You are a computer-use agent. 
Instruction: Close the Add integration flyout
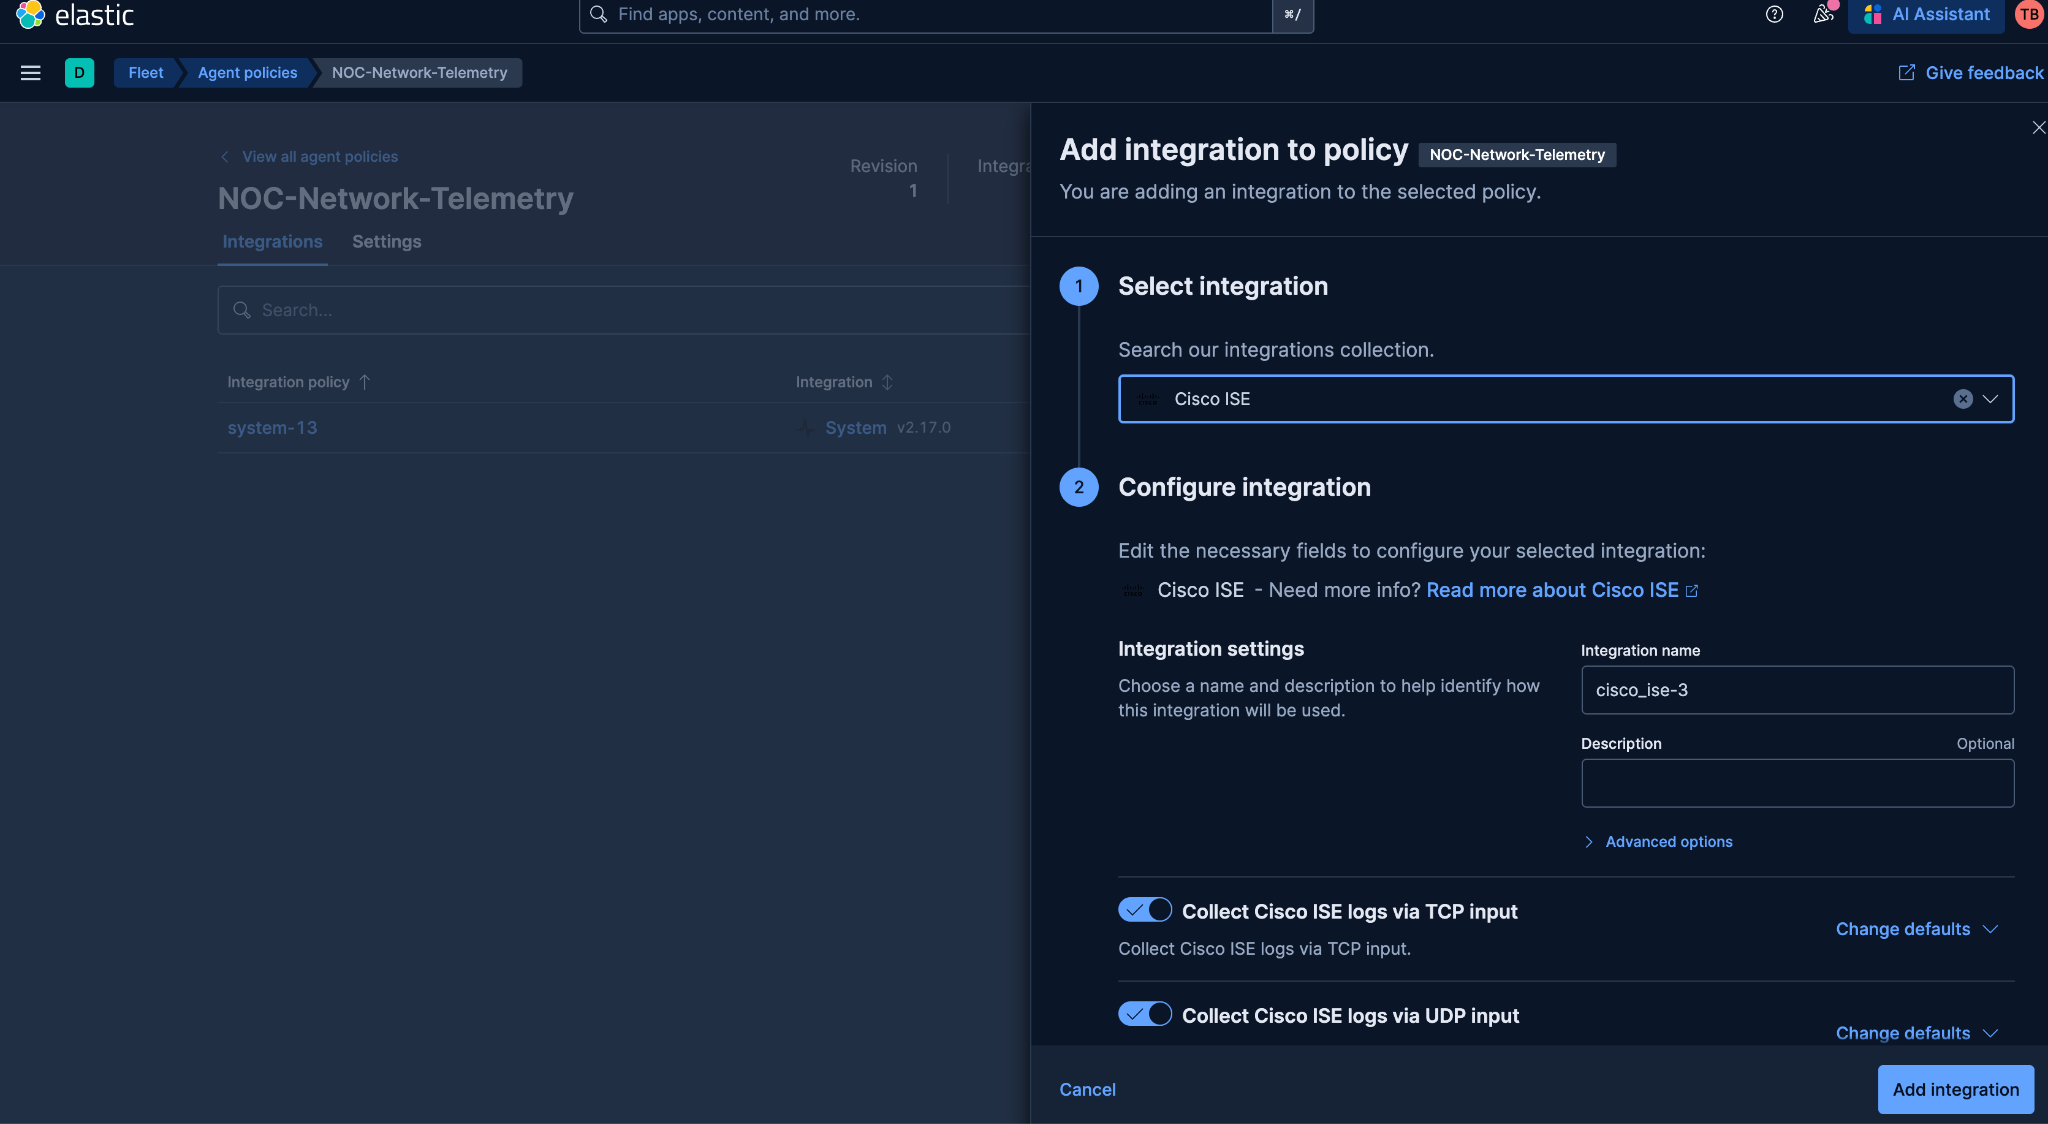pos(2038,128)
